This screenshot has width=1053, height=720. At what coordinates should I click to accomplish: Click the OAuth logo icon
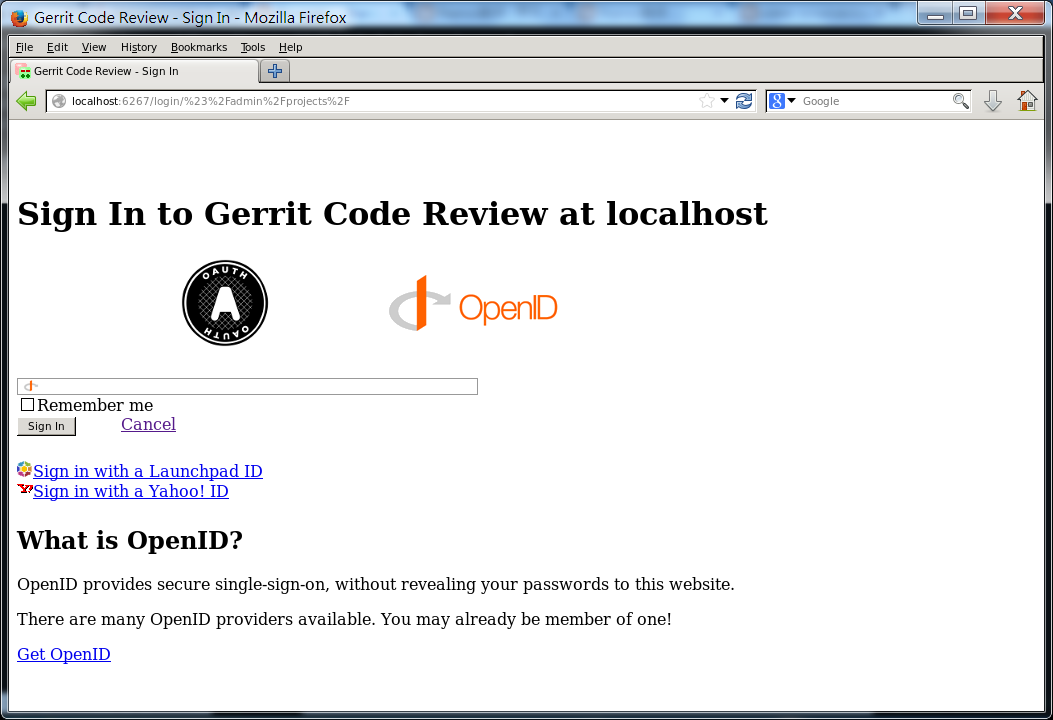[225, 303]
